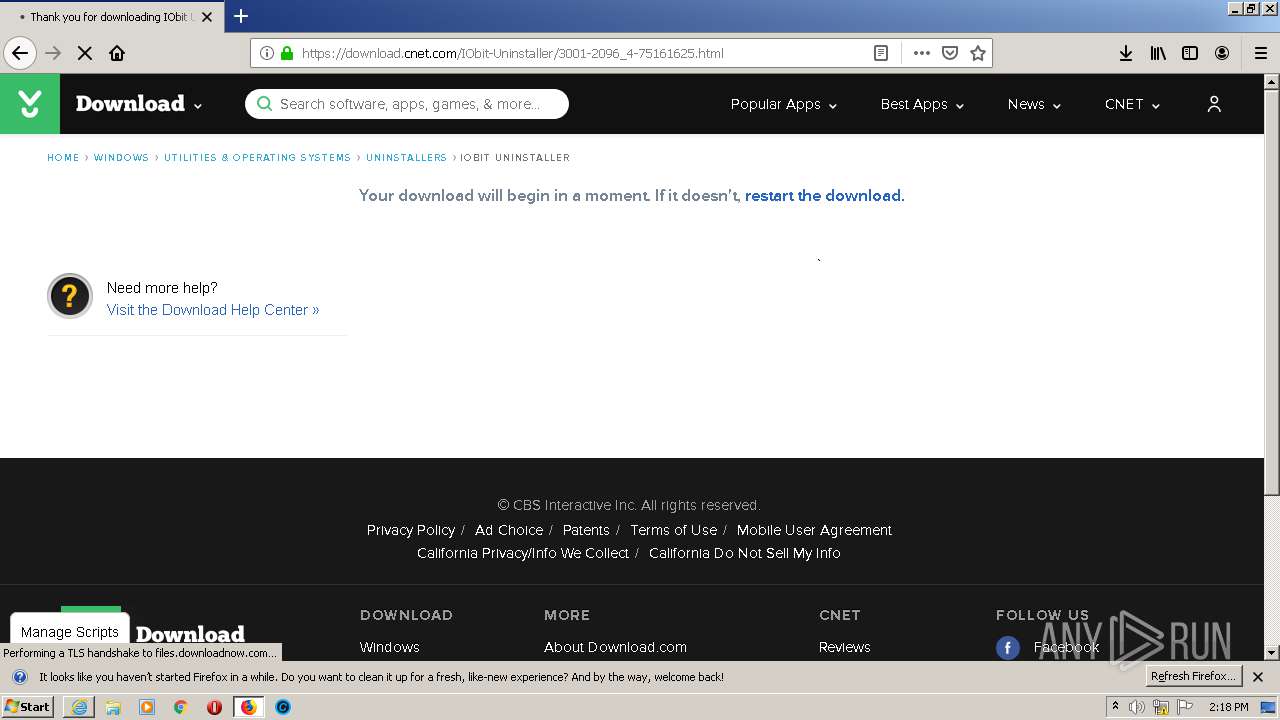The height and width of the screenshot is (720, 1280).
Task: Expand the Download dropdown menu
Action: (x=139, y=104)
